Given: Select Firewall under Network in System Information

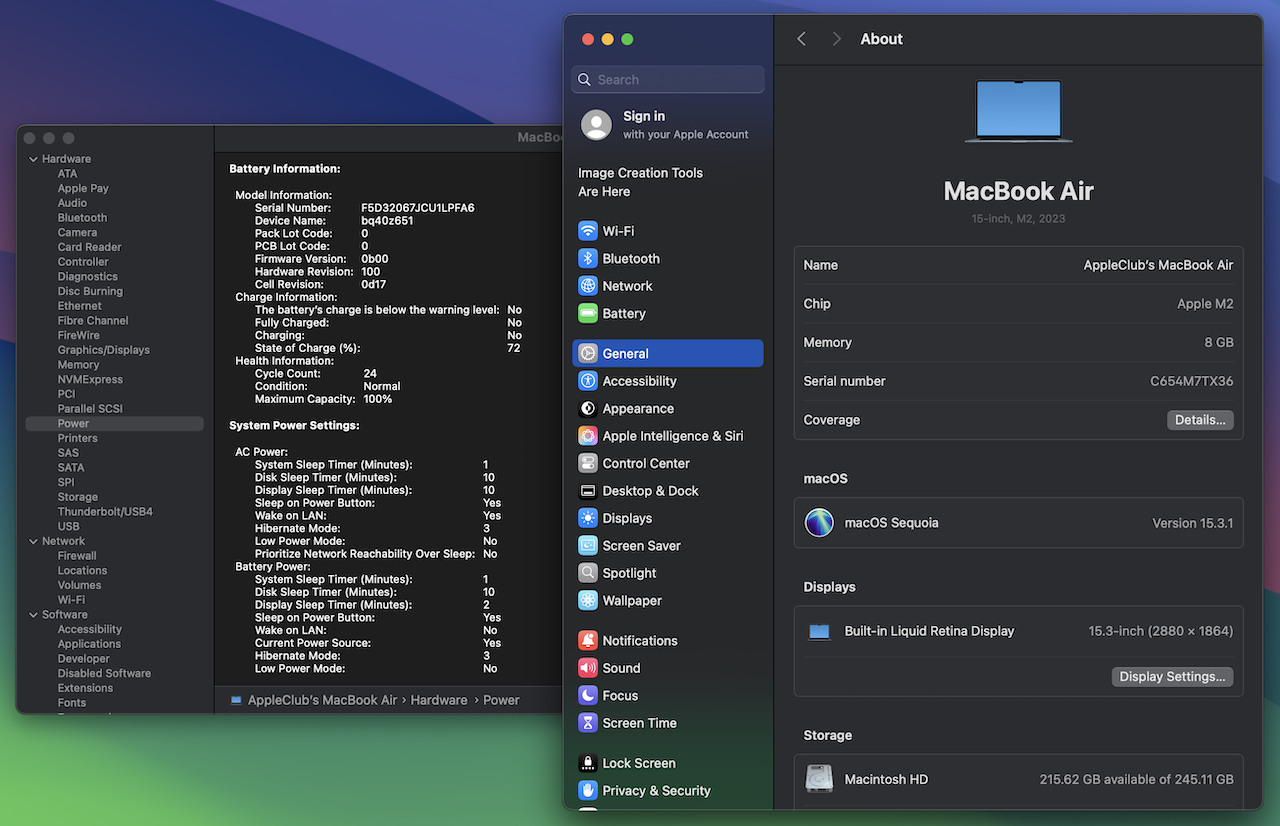Looking at the screenshot, I should coord(77,556).
